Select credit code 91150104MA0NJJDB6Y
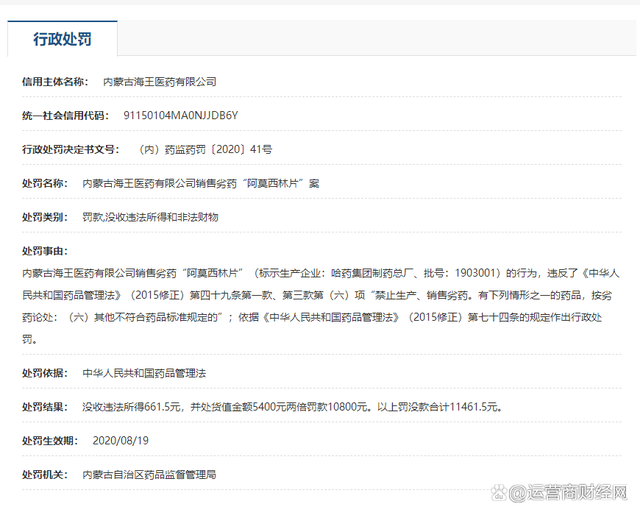Viewport: 640px width, 515px height. pos(180,115)
